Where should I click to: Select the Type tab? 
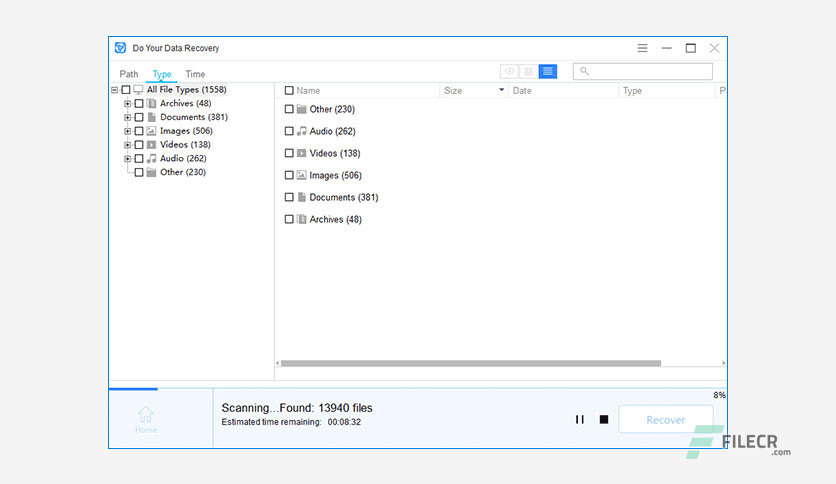coord(162,74)
